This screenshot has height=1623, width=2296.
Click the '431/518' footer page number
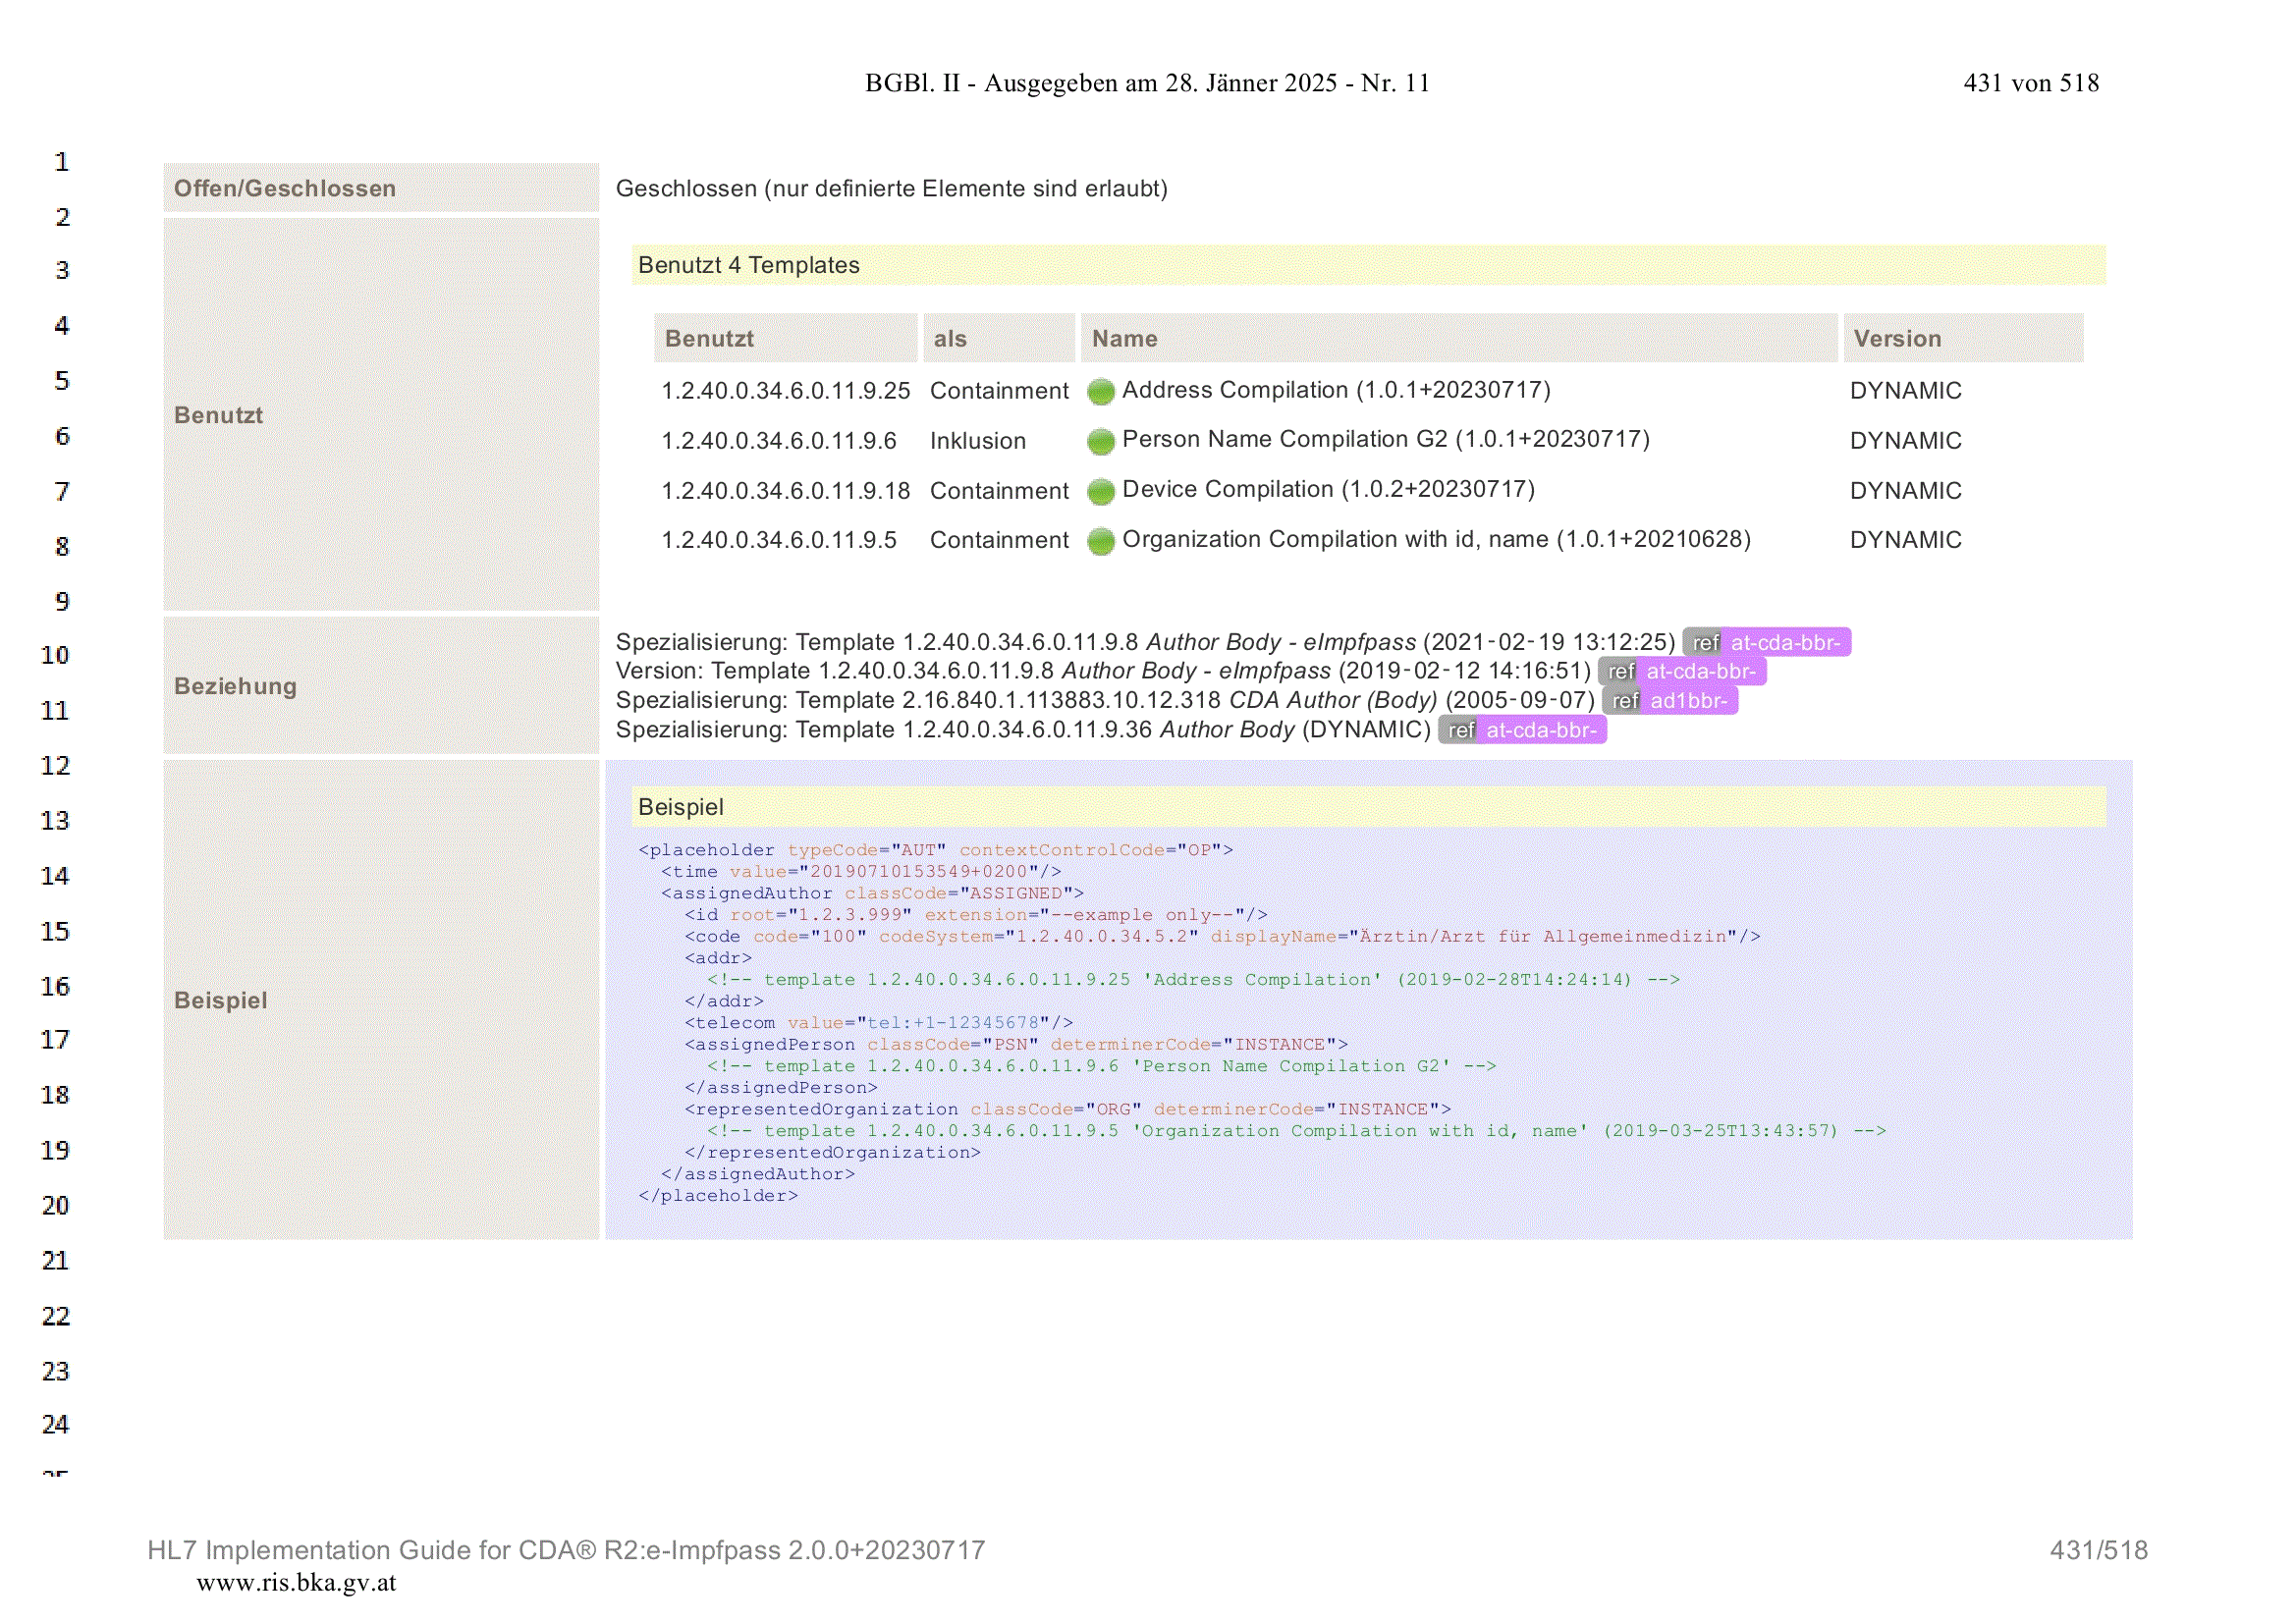point(2098,1550)
